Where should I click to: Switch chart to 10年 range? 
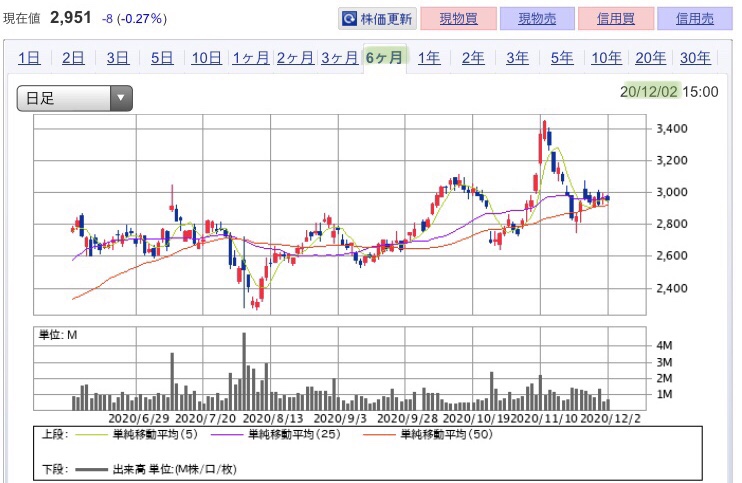pos(606,58)
